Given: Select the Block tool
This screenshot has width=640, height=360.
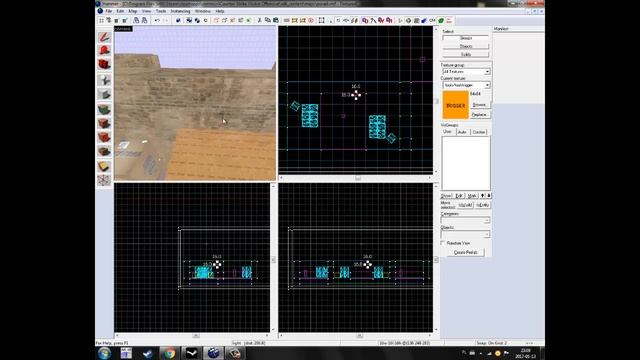Looking at the screenshot, I should pos(104,94).
